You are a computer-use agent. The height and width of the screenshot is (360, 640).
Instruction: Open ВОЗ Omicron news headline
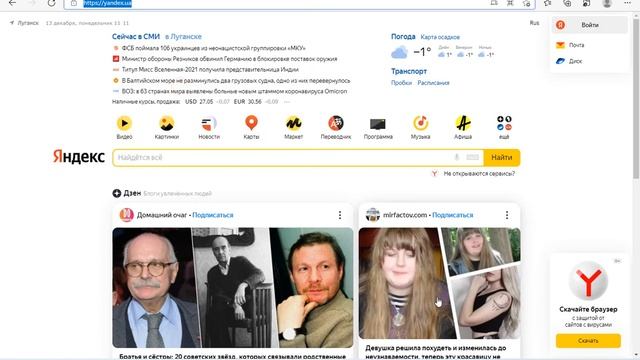click(x=234, y=91)
